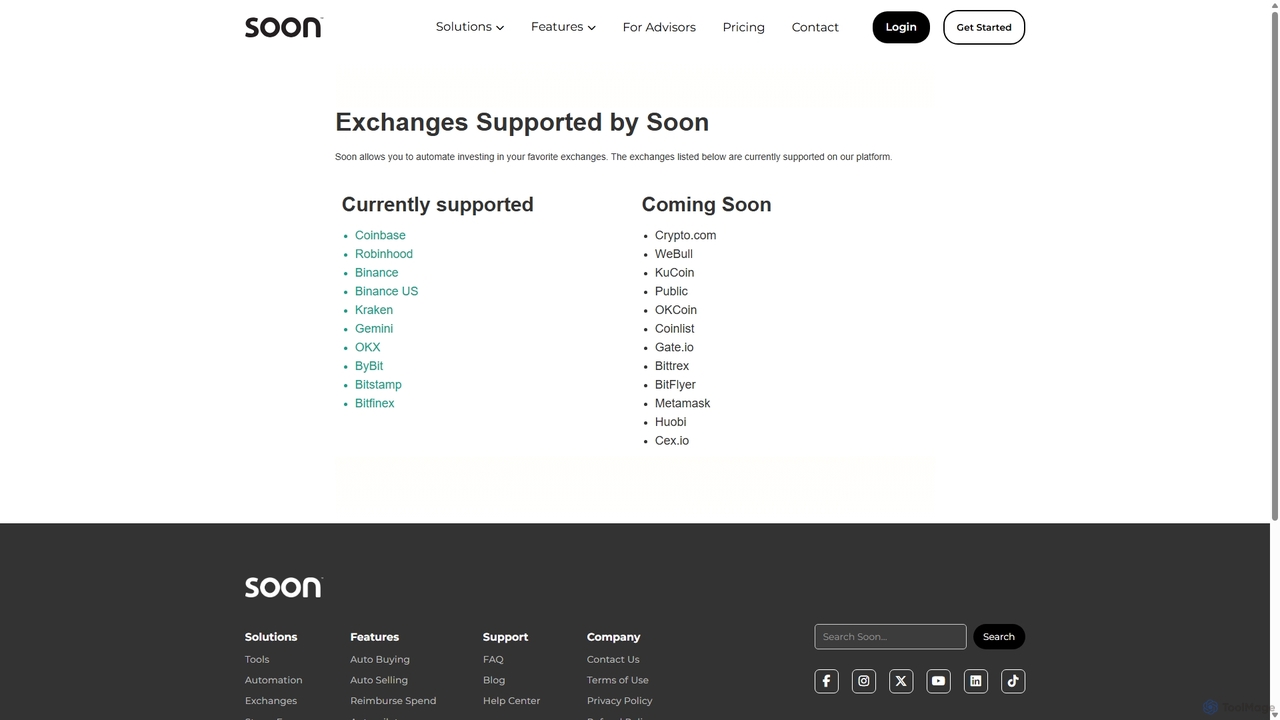Expand the Features dropdown menu
1280x720 pixels.
point(563,27)
